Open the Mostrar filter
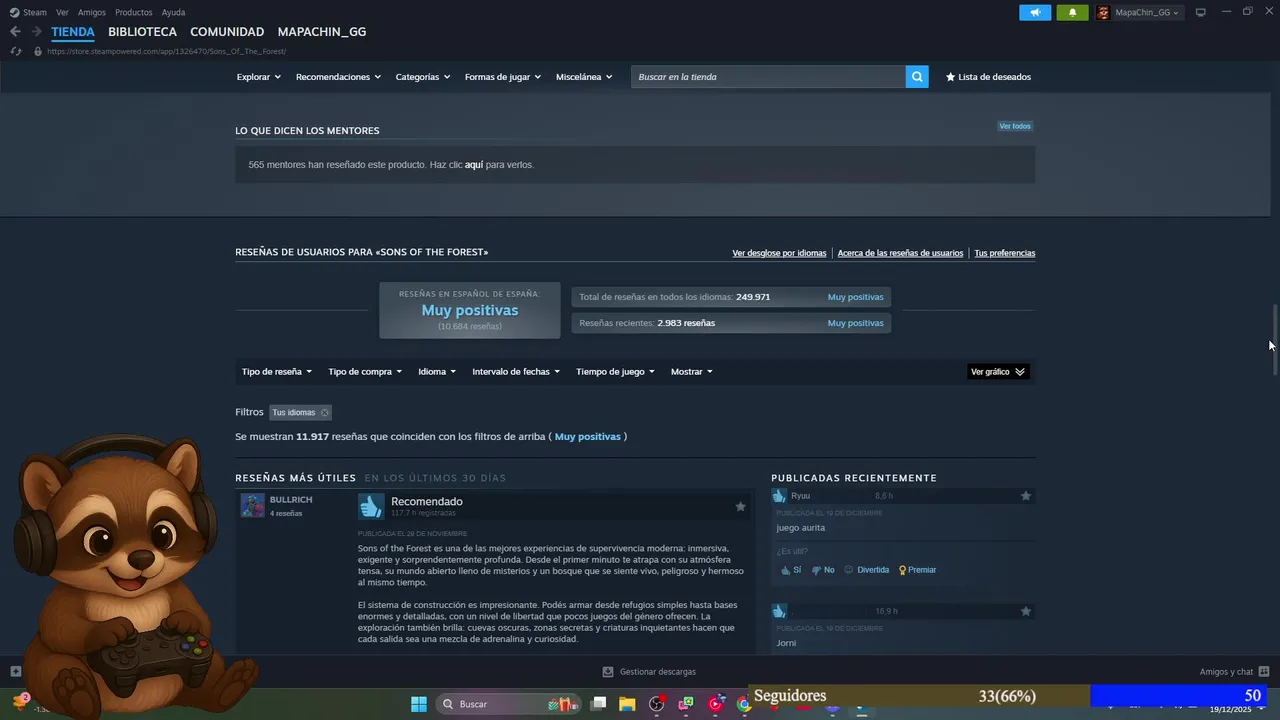 point(692,372)
